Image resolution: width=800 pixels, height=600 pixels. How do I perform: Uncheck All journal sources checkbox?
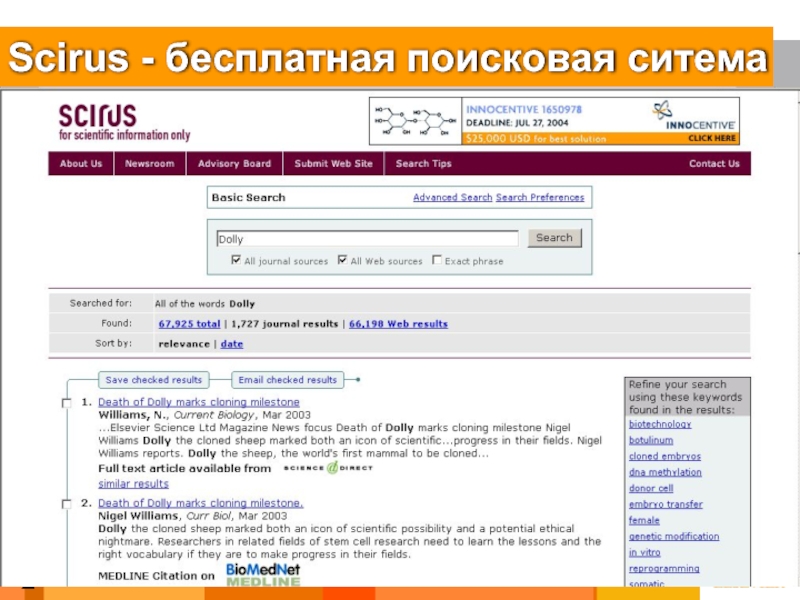tap(236, 260)
